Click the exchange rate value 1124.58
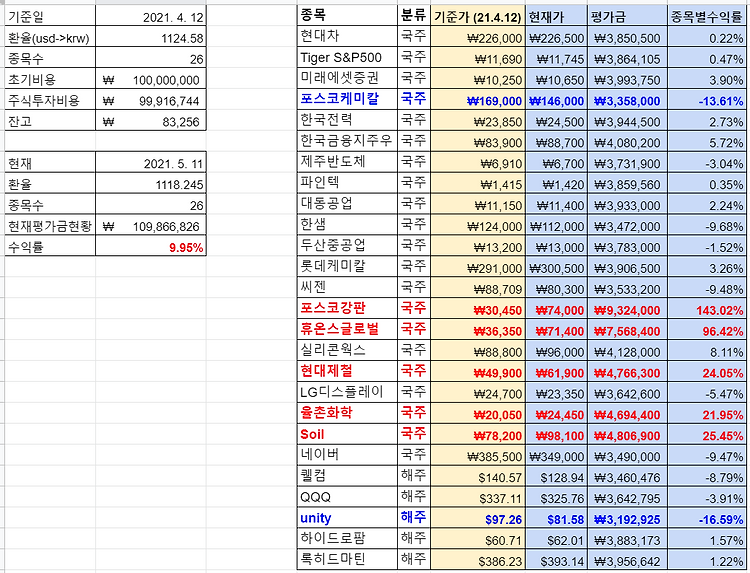 coord(151,37)
